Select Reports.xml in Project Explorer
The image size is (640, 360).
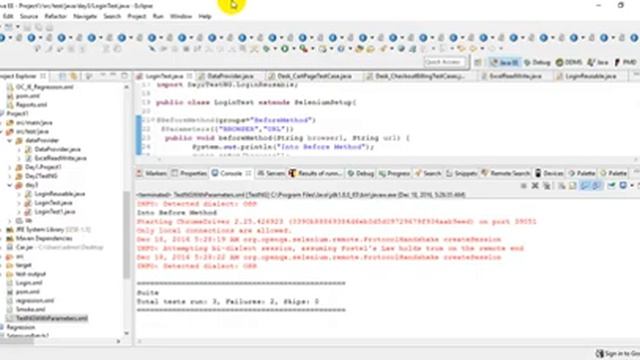[x=31, y=104]
